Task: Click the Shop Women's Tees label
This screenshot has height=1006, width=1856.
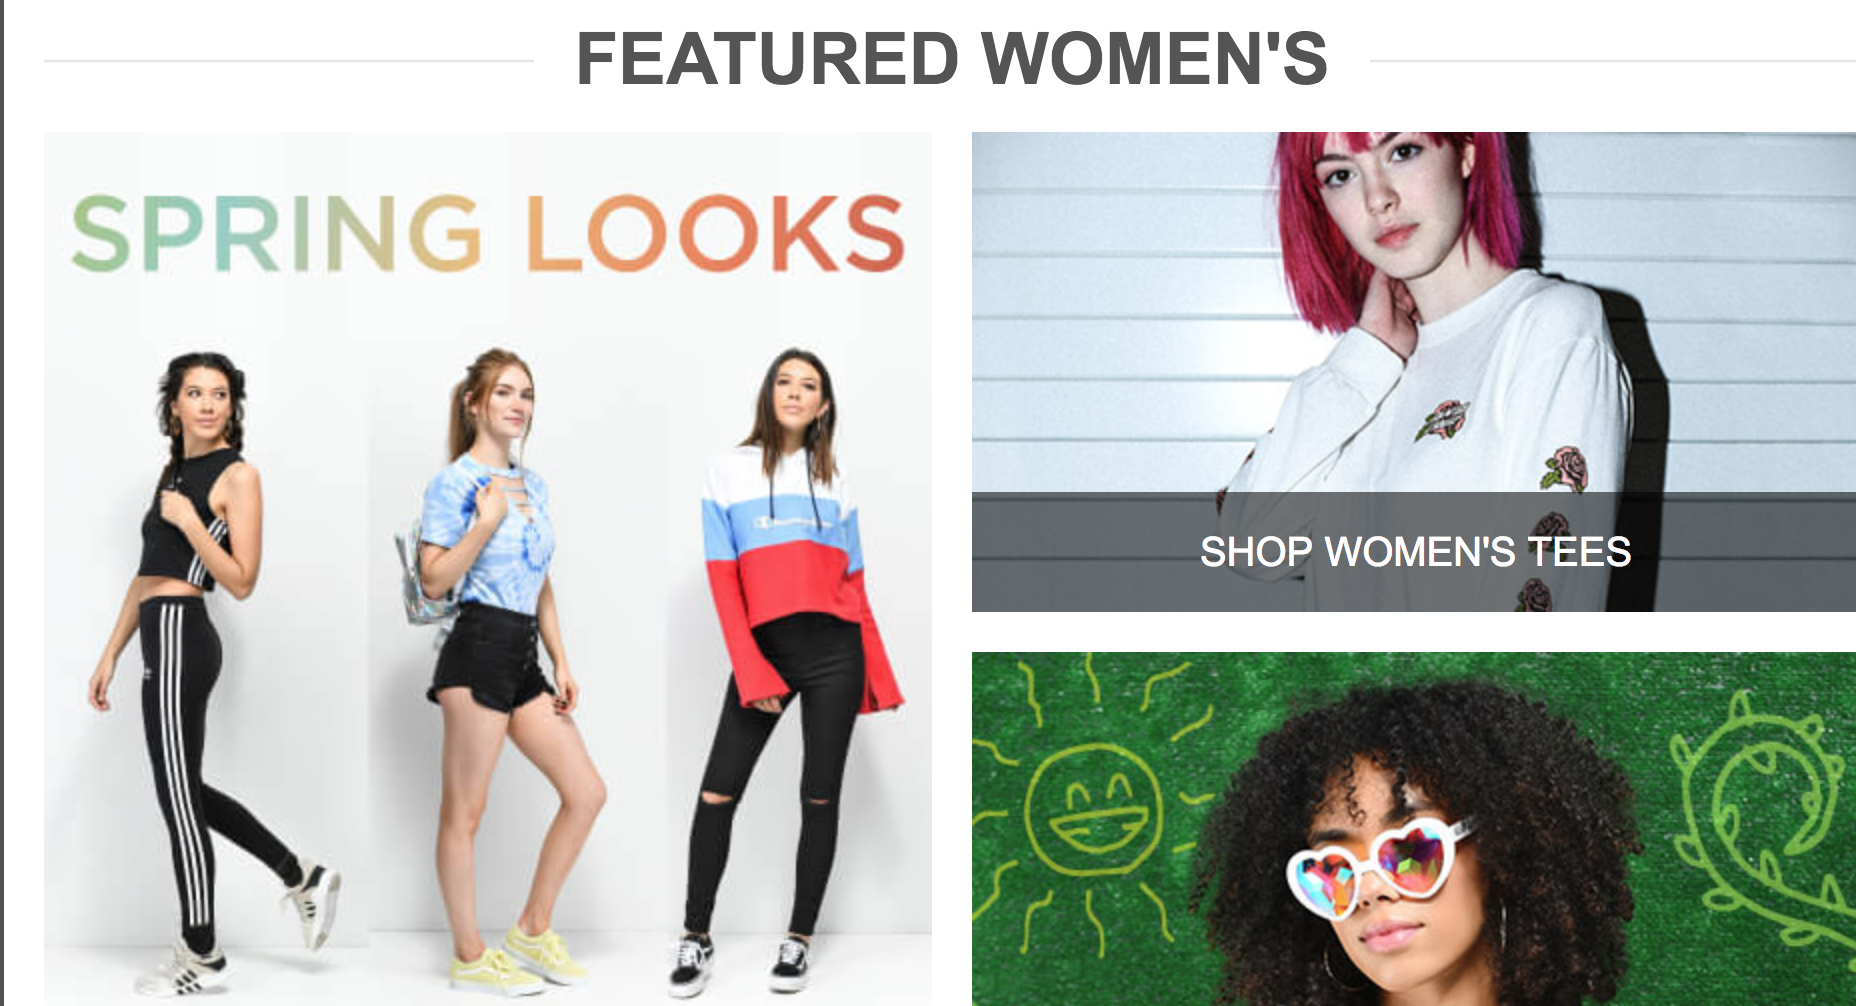Action: (x=1415, y=552)
